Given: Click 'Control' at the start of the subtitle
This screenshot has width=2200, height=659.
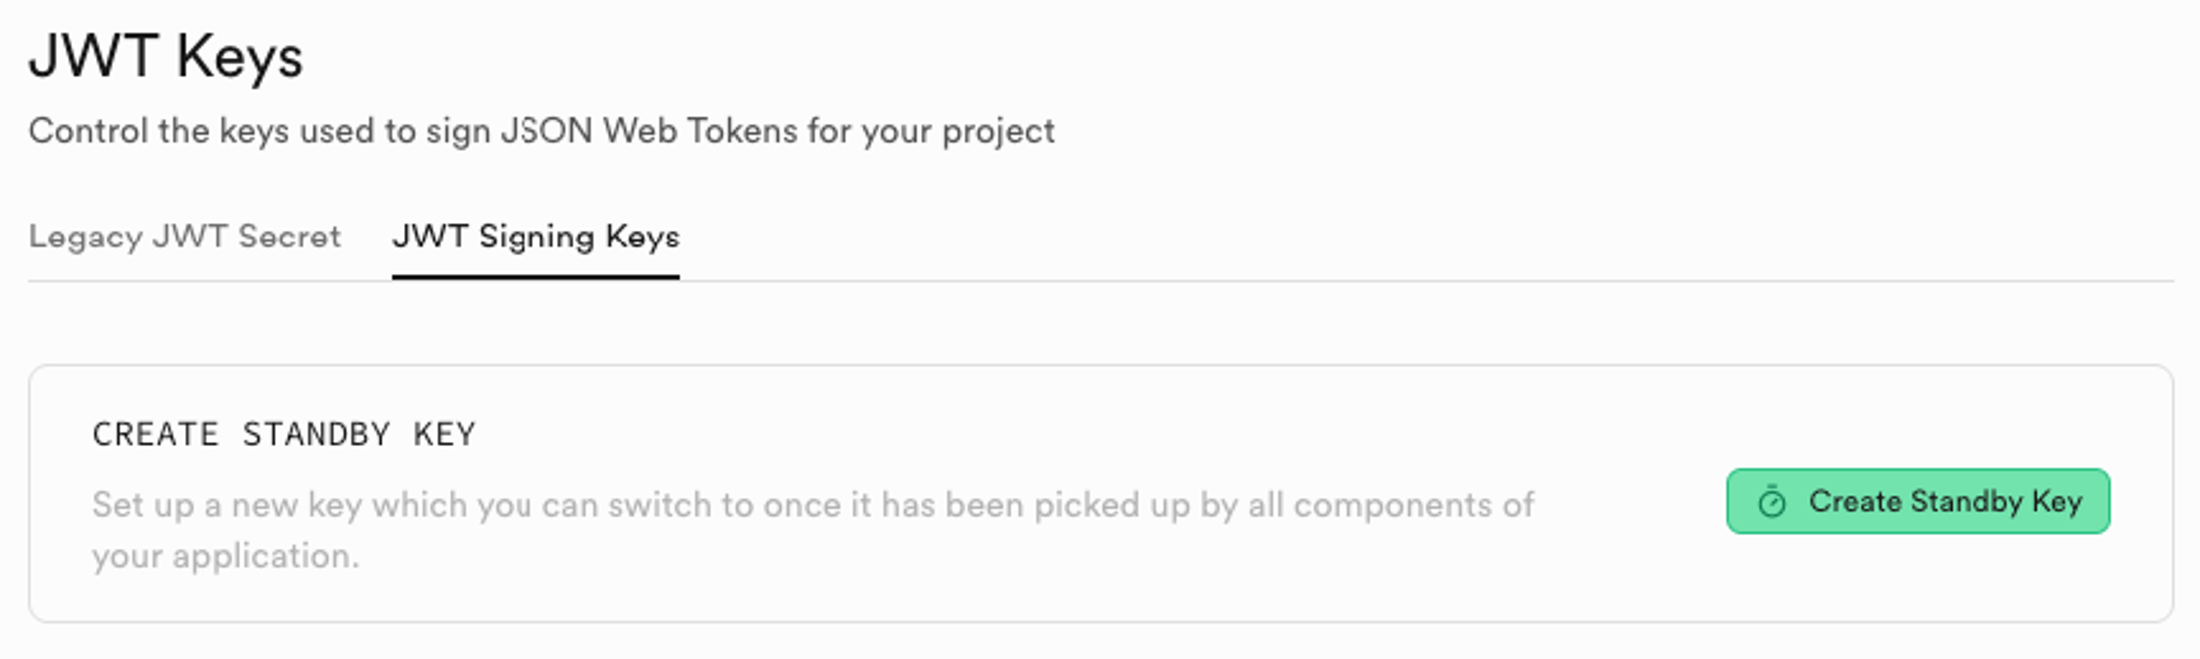Looking at the screenshot, I should coord(87,131).
